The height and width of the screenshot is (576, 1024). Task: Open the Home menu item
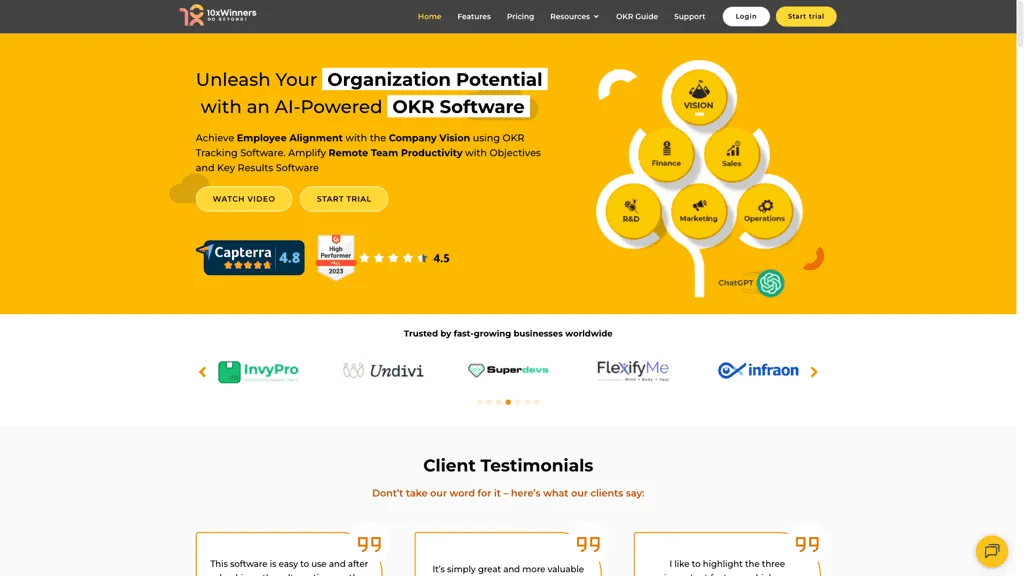[x=429, y=16]
